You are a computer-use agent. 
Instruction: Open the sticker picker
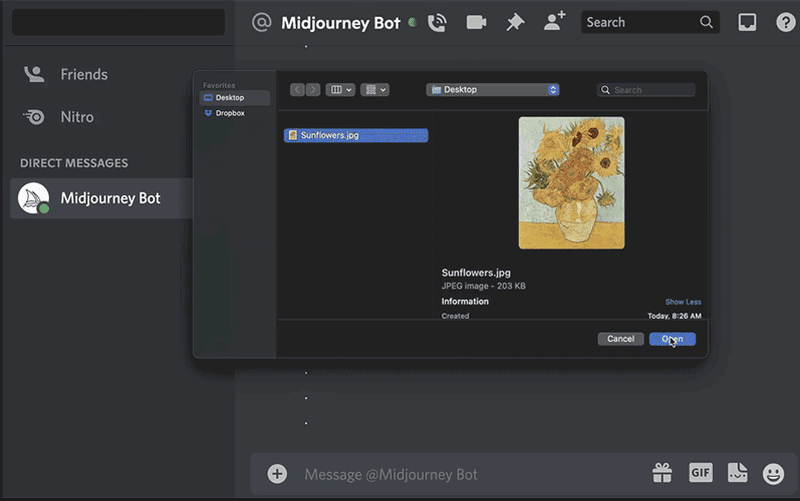pos(737,473)
